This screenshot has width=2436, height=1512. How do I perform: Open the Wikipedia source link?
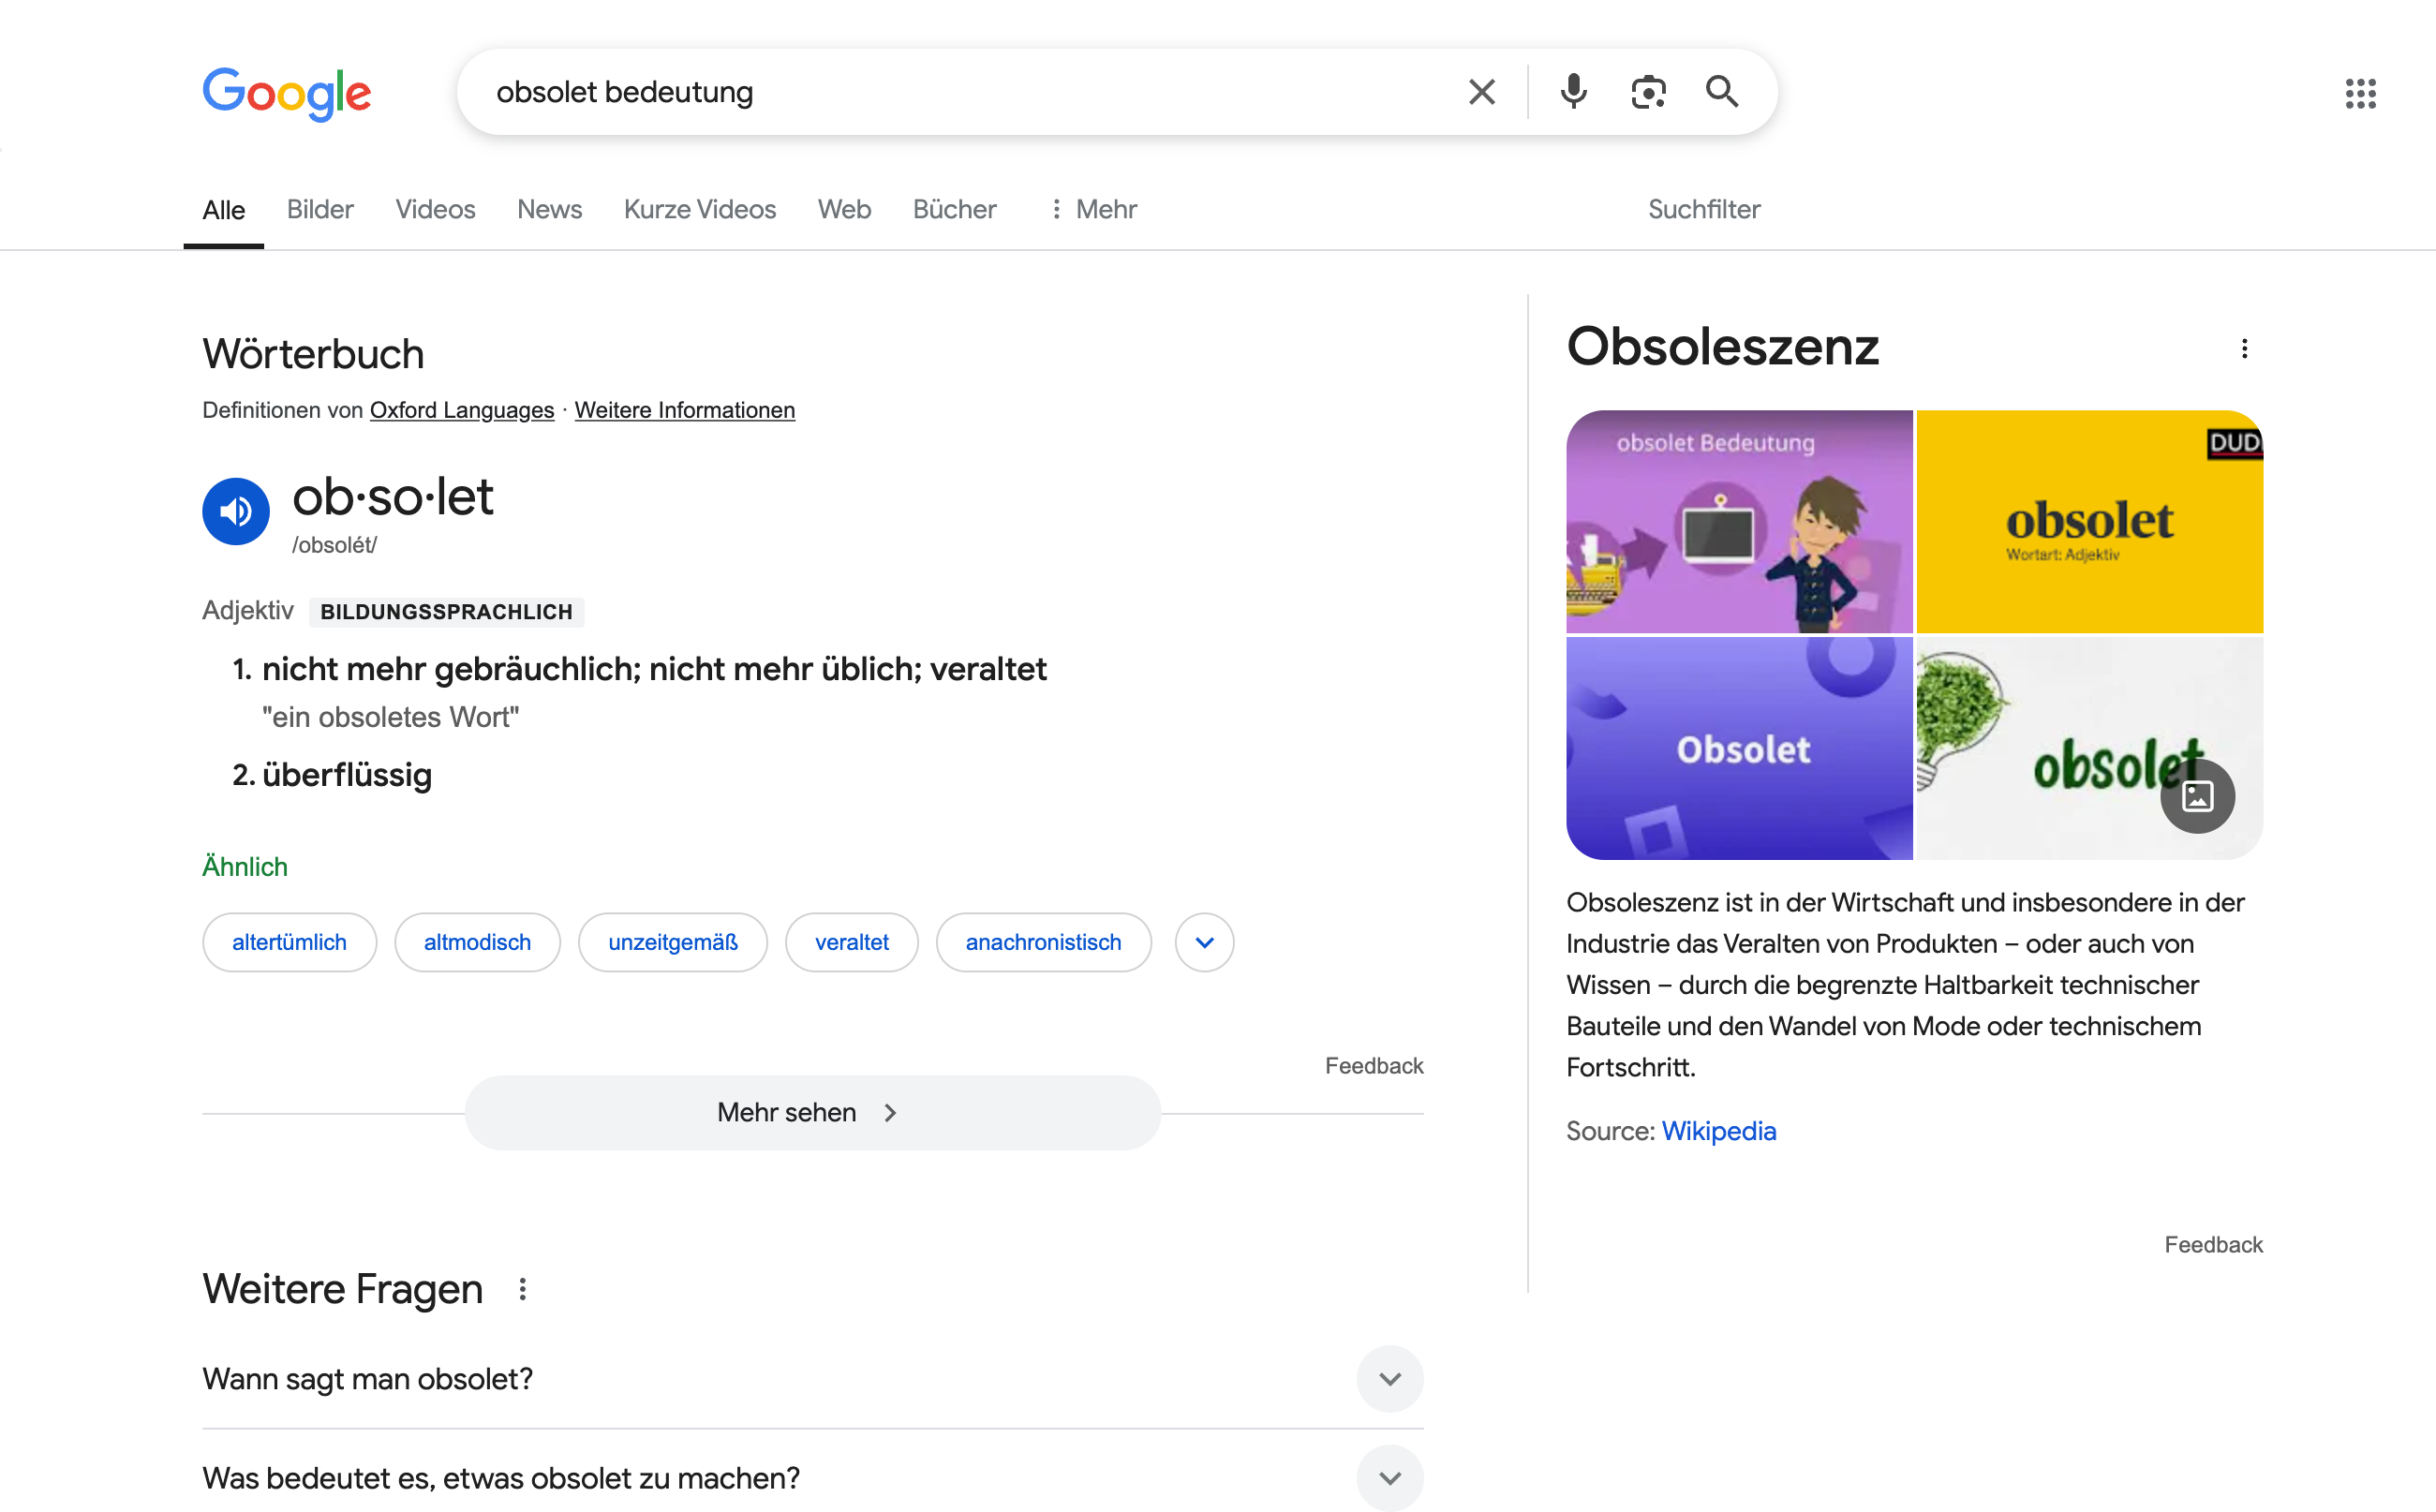[x=1718, y=1131]
